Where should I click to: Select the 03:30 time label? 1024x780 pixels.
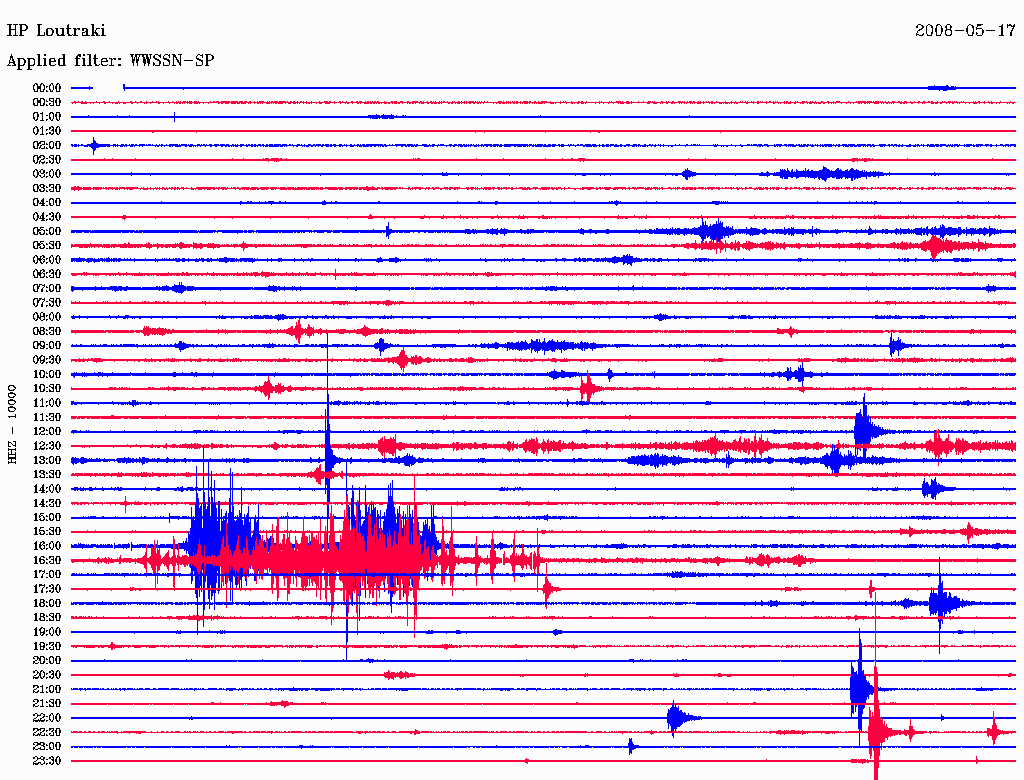(x=47, y=188)
